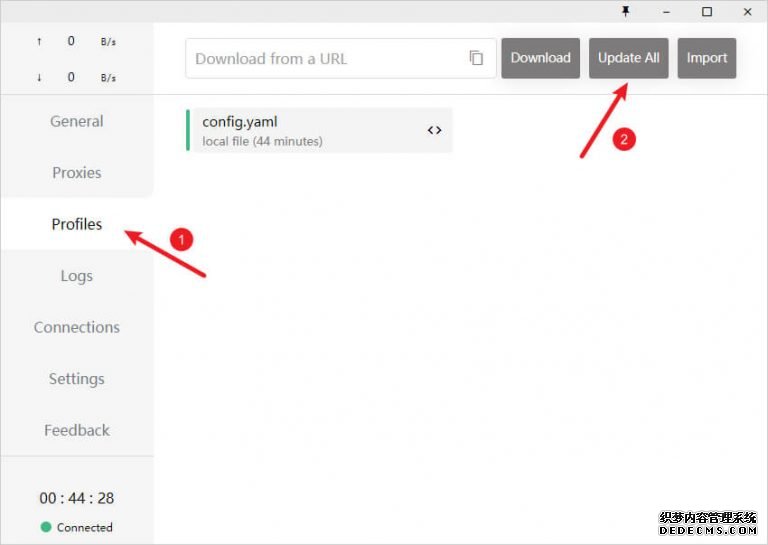Click the paste clipboard icon in URL field
Screen dimensions: 768x545
pos(476,58)
